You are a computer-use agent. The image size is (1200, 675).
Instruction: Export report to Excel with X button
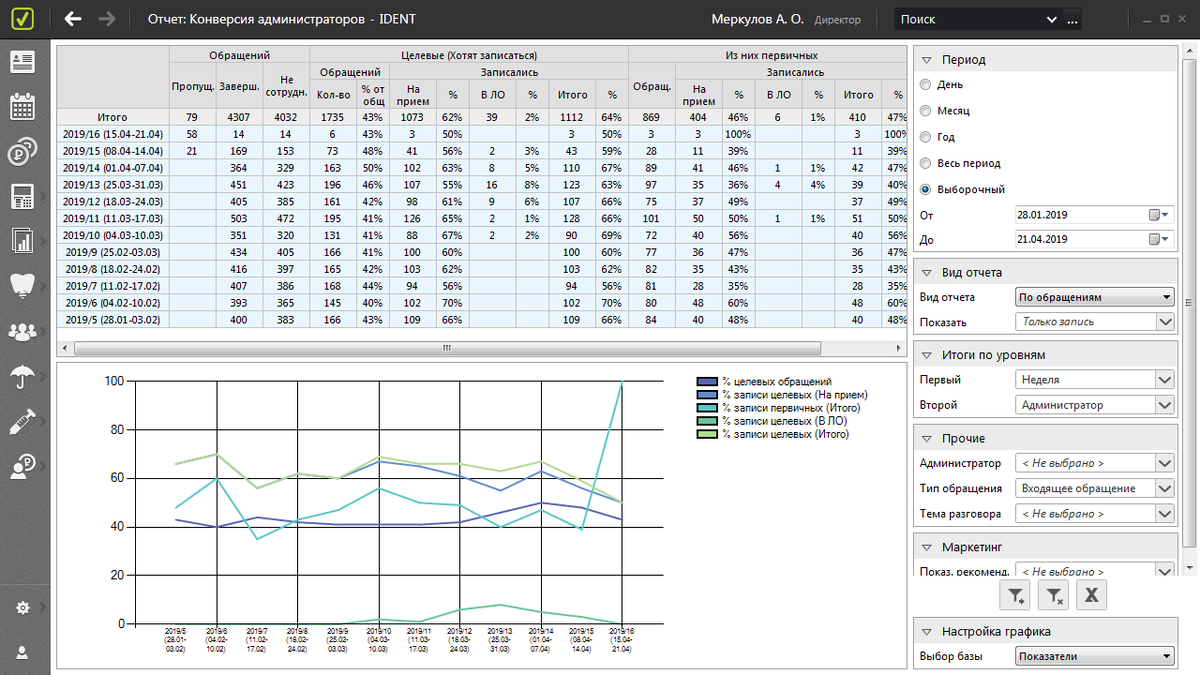pyautogui.click(x=1091, y=595)
